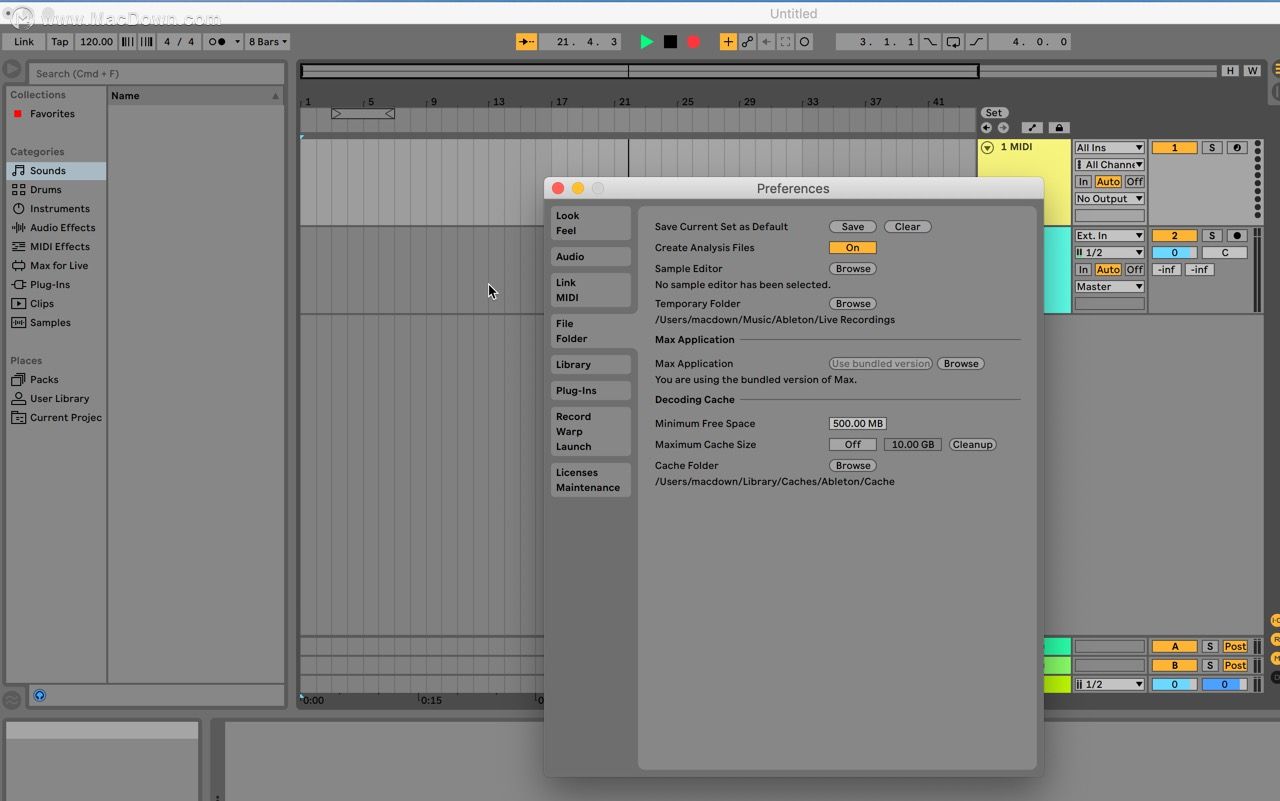This screenshot has height=801, width=1280.
Task: Solo track 1 with the S button
Action: point(1211,148)
